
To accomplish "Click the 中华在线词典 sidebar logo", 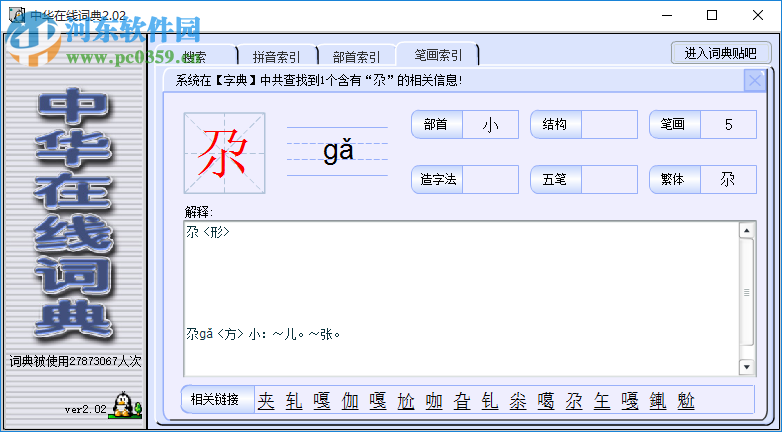I will click(74, 215).
